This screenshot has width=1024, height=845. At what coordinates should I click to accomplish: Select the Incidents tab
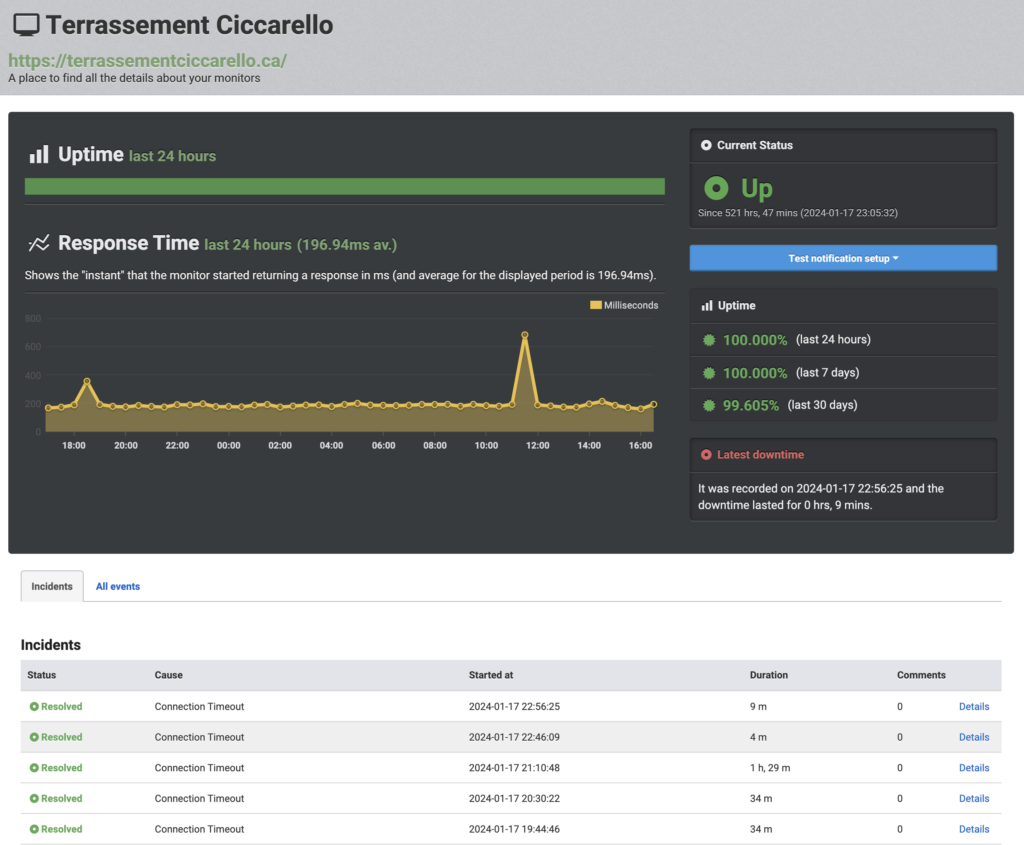tap(52, 586)
